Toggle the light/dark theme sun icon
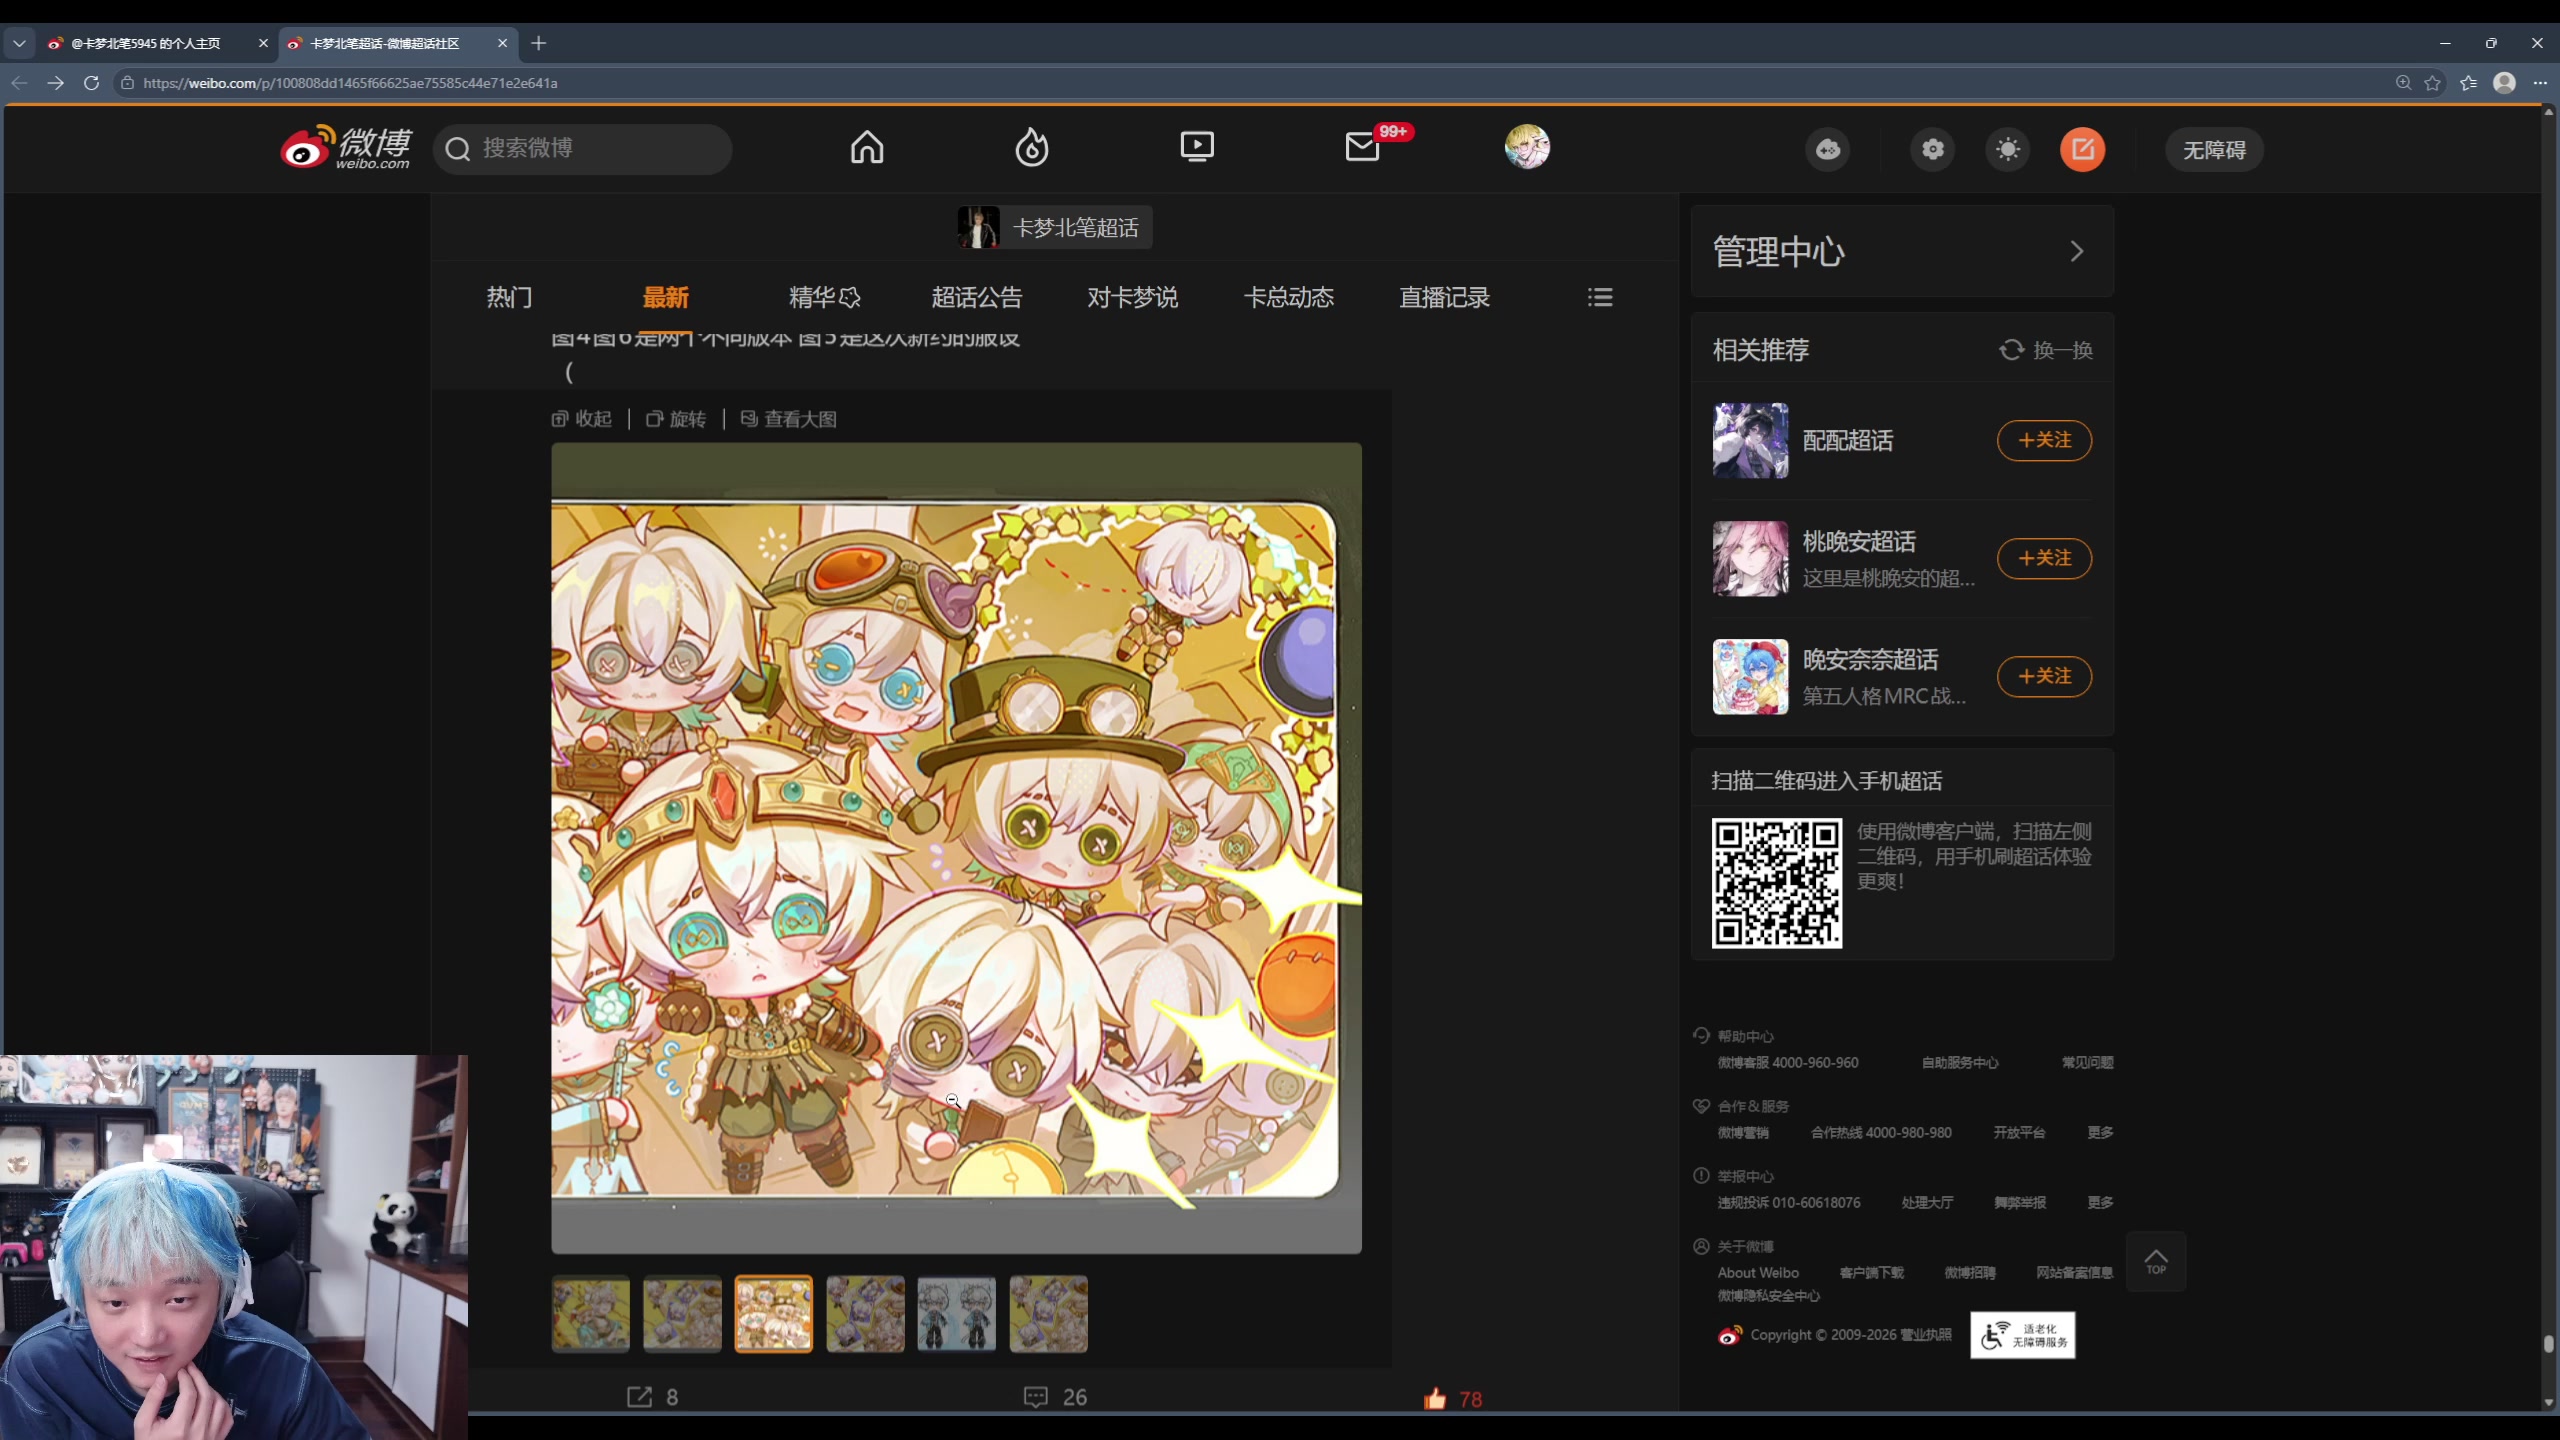 click(x=2008, y=150)
